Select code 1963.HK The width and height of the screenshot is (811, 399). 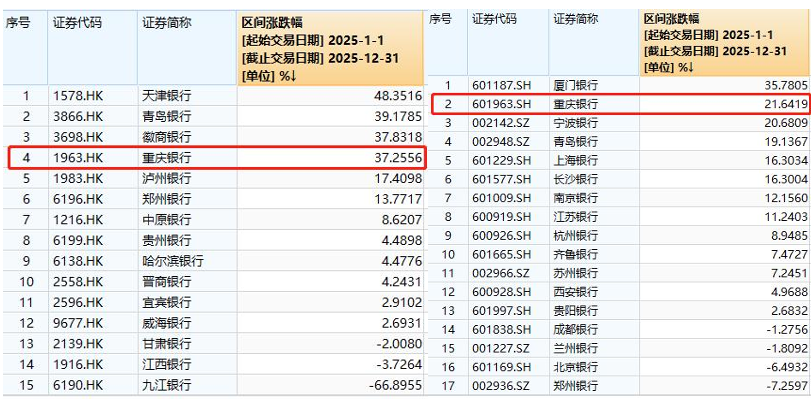(x=78, y=158)
